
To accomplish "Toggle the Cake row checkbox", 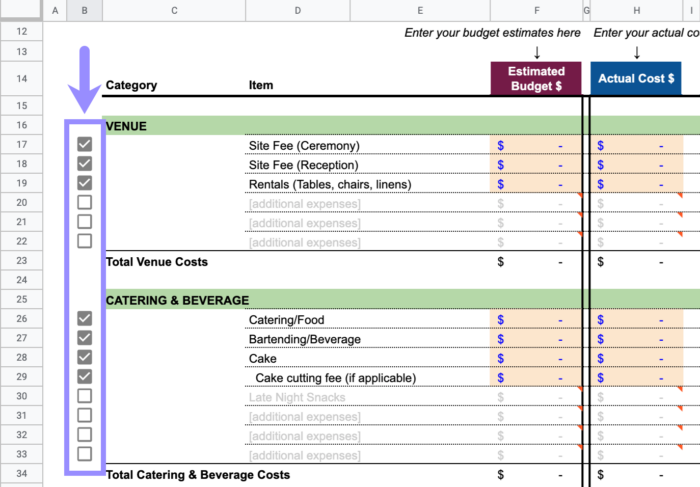I will 84,357.
